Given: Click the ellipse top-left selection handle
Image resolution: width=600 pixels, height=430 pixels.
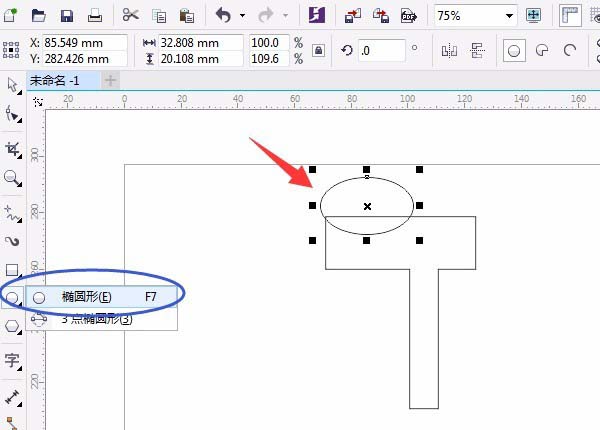Looking at the screenshot, I should pyautogui.click(x=313, y=169).
